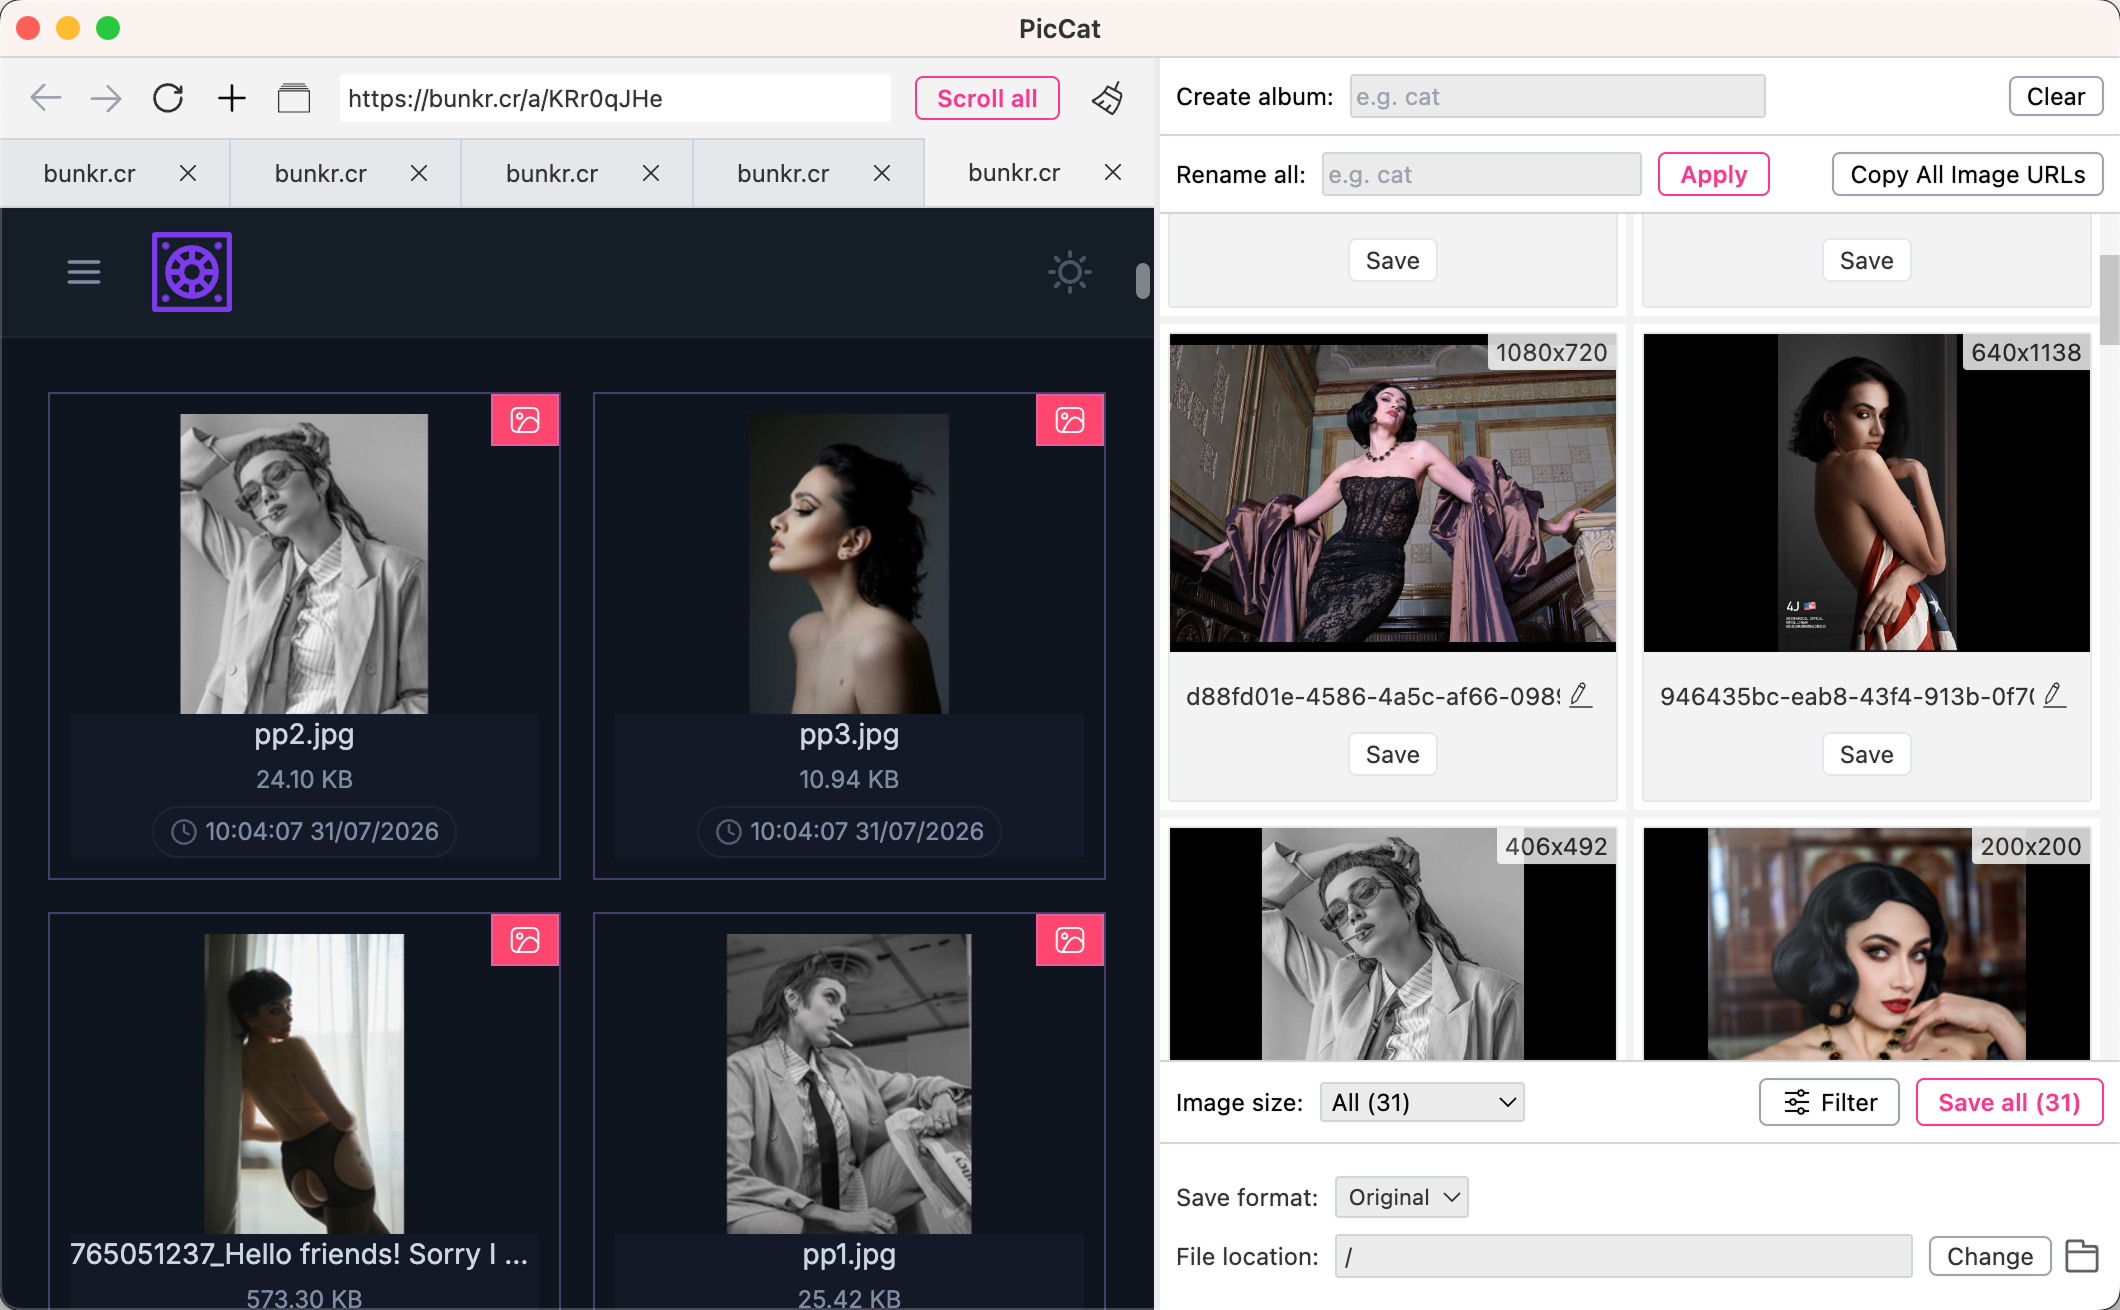This screenshot has height=1310, width=2120.
Task: Click the purple bunkr logo
Action: coord(192,272)
